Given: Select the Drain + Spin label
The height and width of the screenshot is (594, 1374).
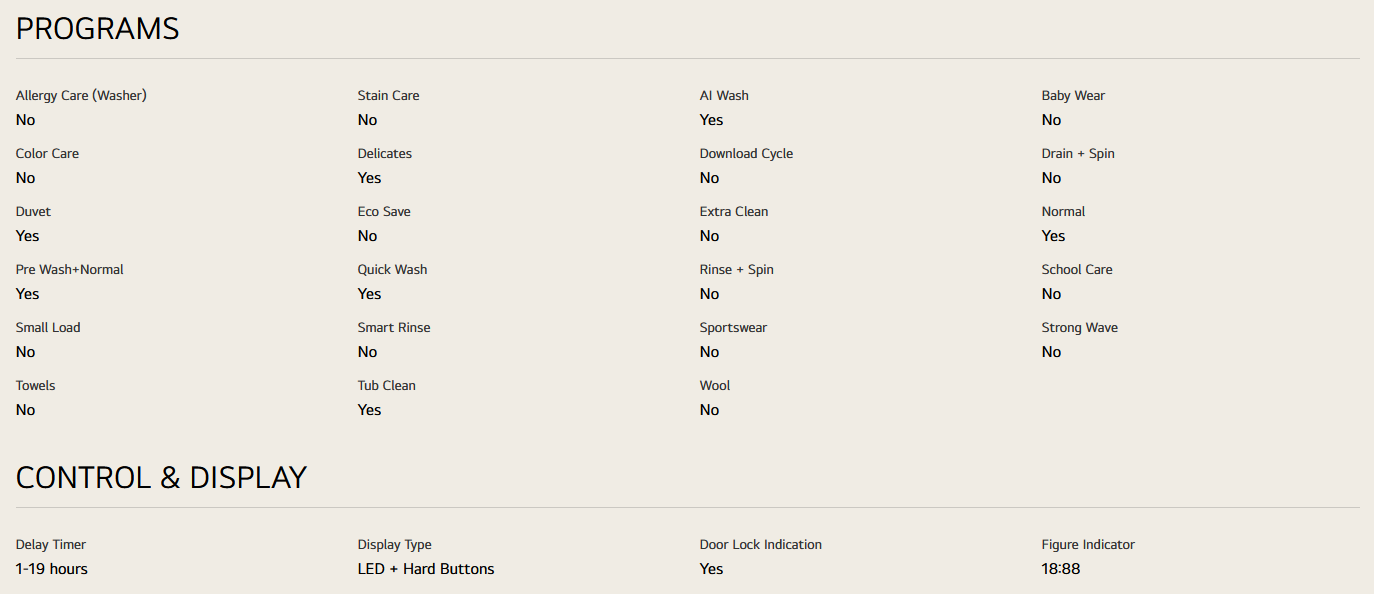Looking at the screenshot, I should (1078, 154).
